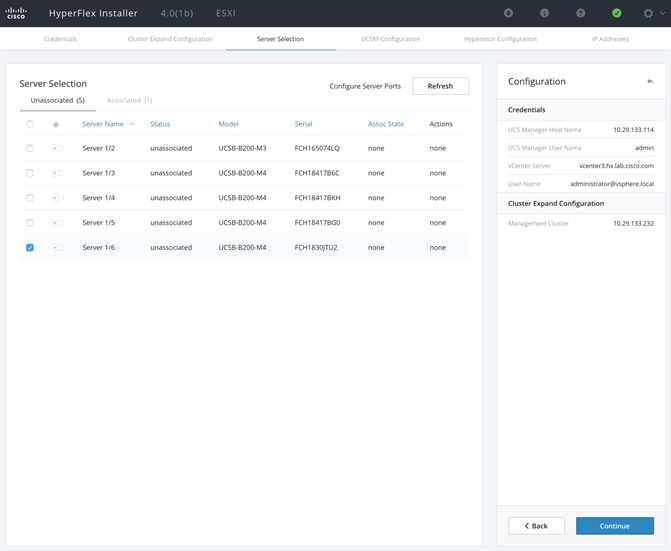Toggle locator LED for Server 1/2

point(57,148)
